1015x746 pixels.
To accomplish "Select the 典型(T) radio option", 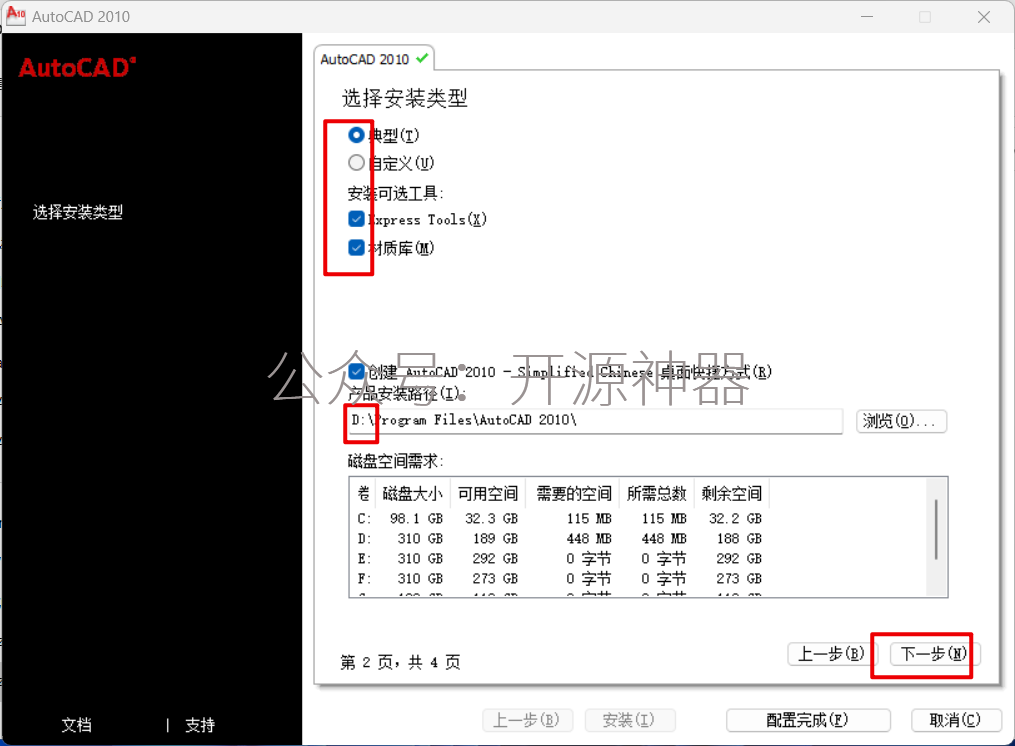I will [356, 135].
